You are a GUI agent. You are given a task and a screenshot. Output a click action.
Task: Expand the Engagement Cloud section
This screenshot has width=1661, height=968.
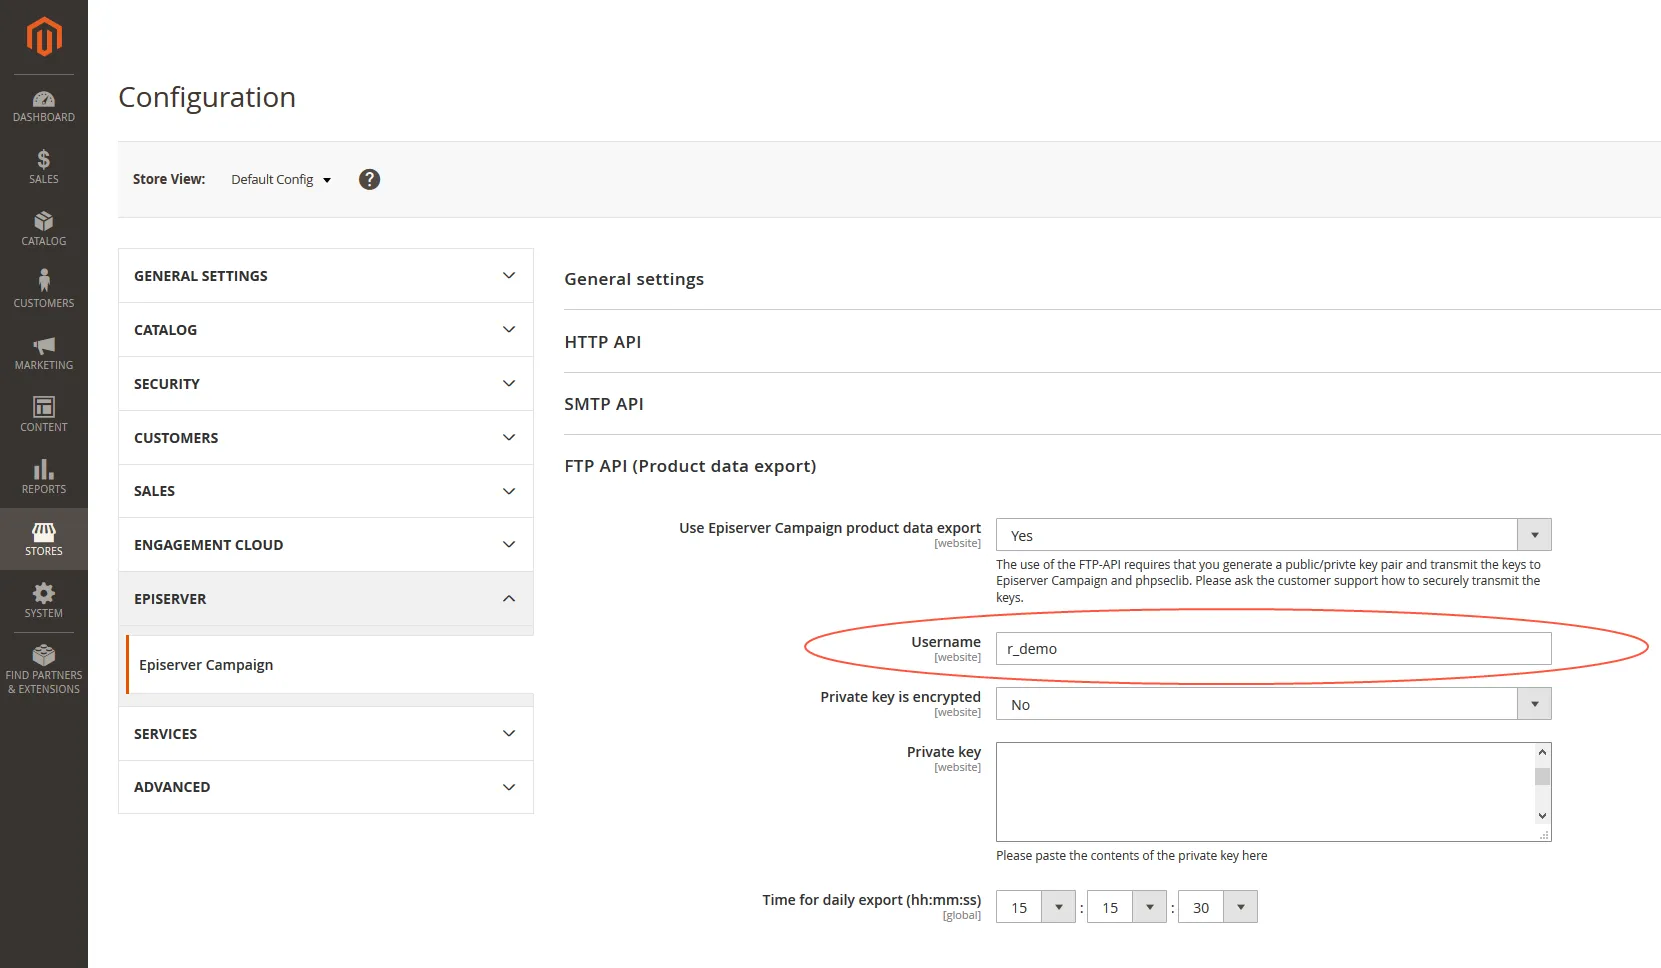point(326,545)
